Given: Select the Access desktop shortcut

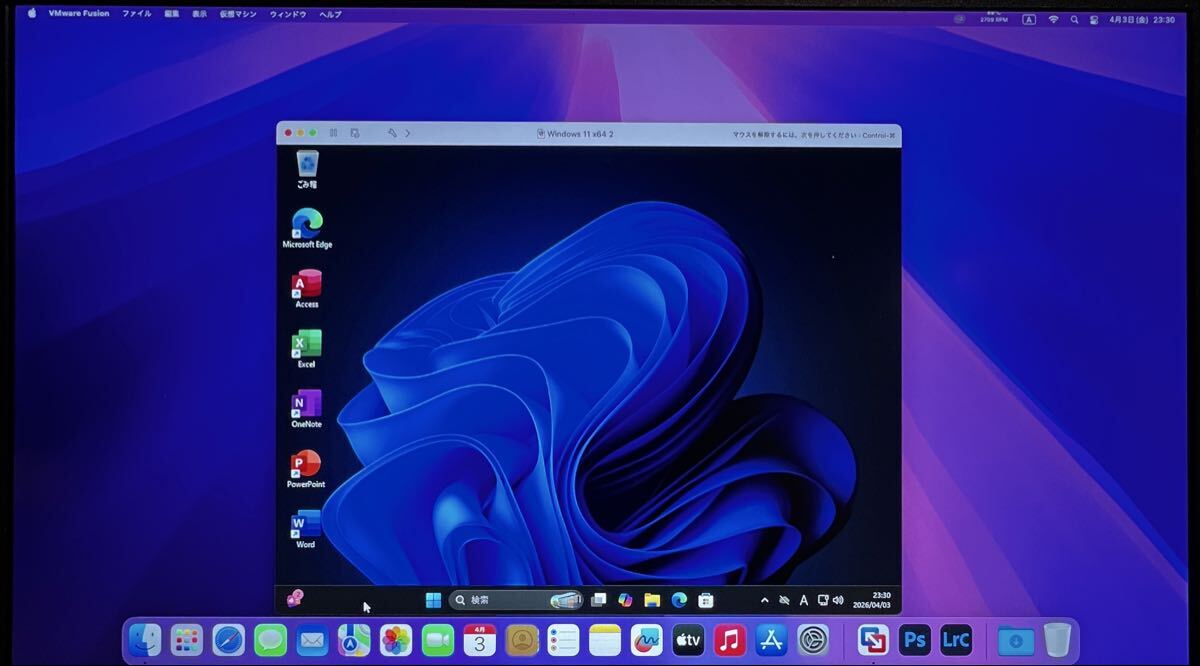Looking at the screenshot, I should coord(306,285).
